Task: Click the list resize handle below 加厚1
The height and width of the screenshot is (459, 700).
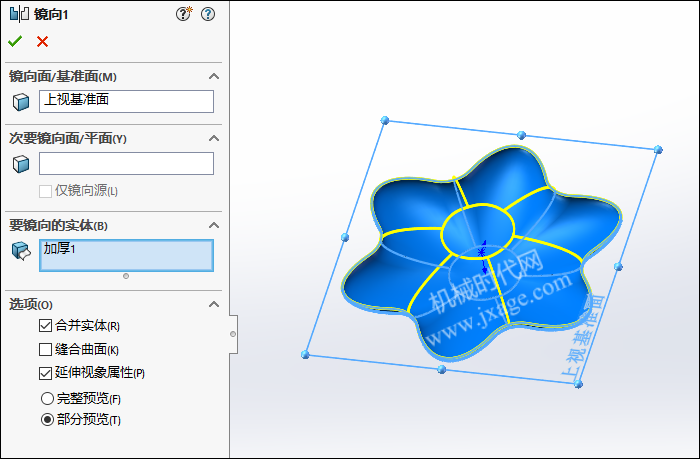Action: tap(126, 276)
